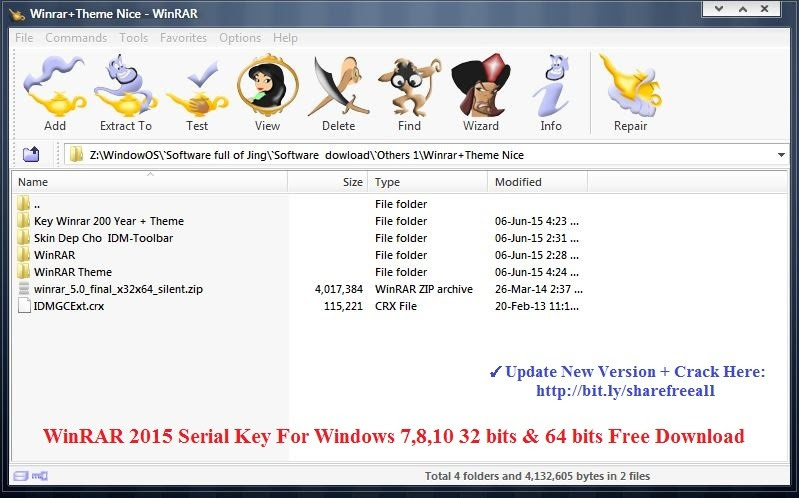Click the folder icon in the address bar
The height and width of the screenshot is (498, 799).
click(x=76, y=154)
